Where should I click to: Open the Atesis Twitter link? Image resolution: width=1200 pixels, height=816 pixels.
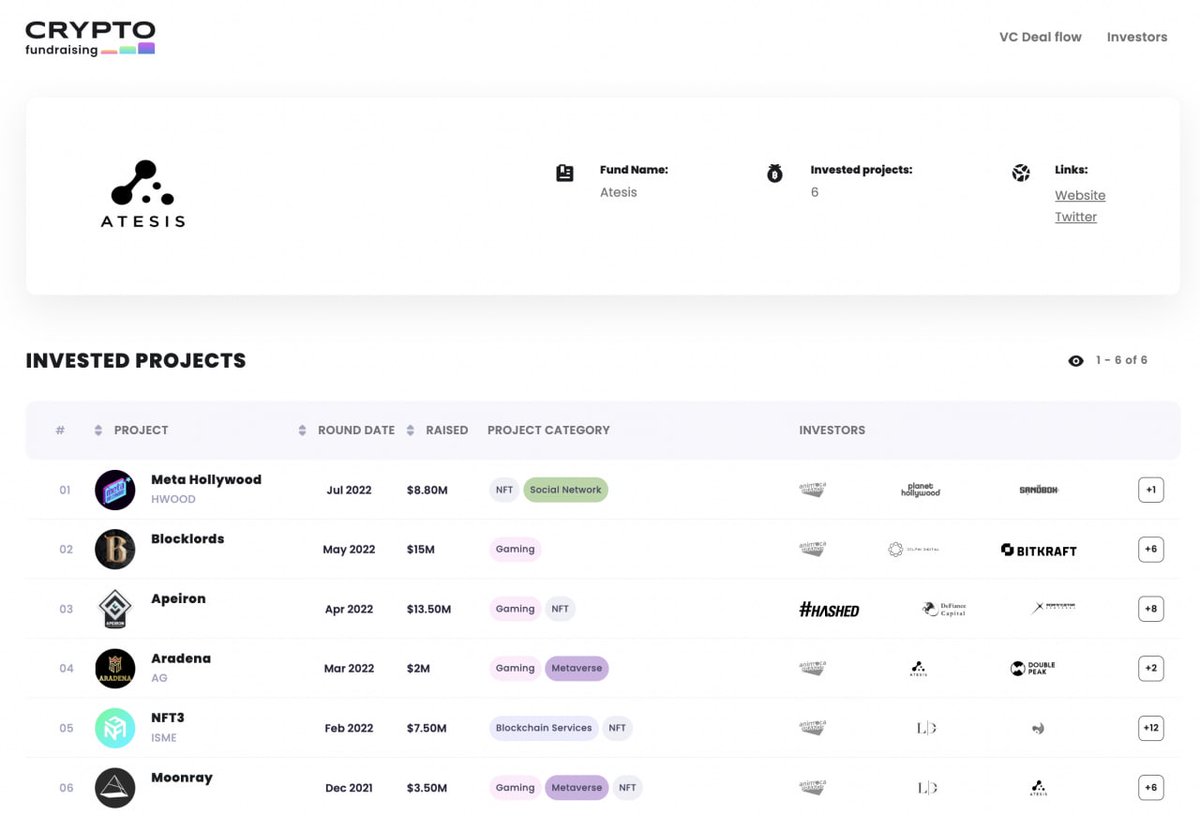[x=1075, y=217]
